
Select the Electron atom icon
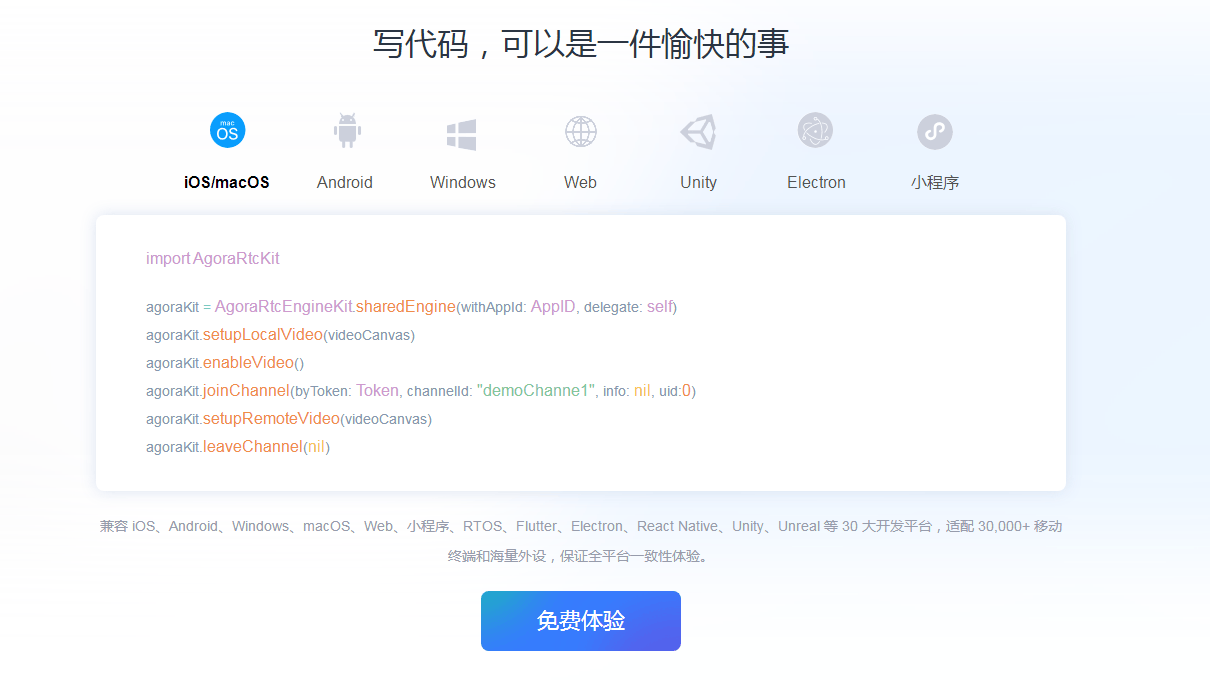tap(815, 130)
